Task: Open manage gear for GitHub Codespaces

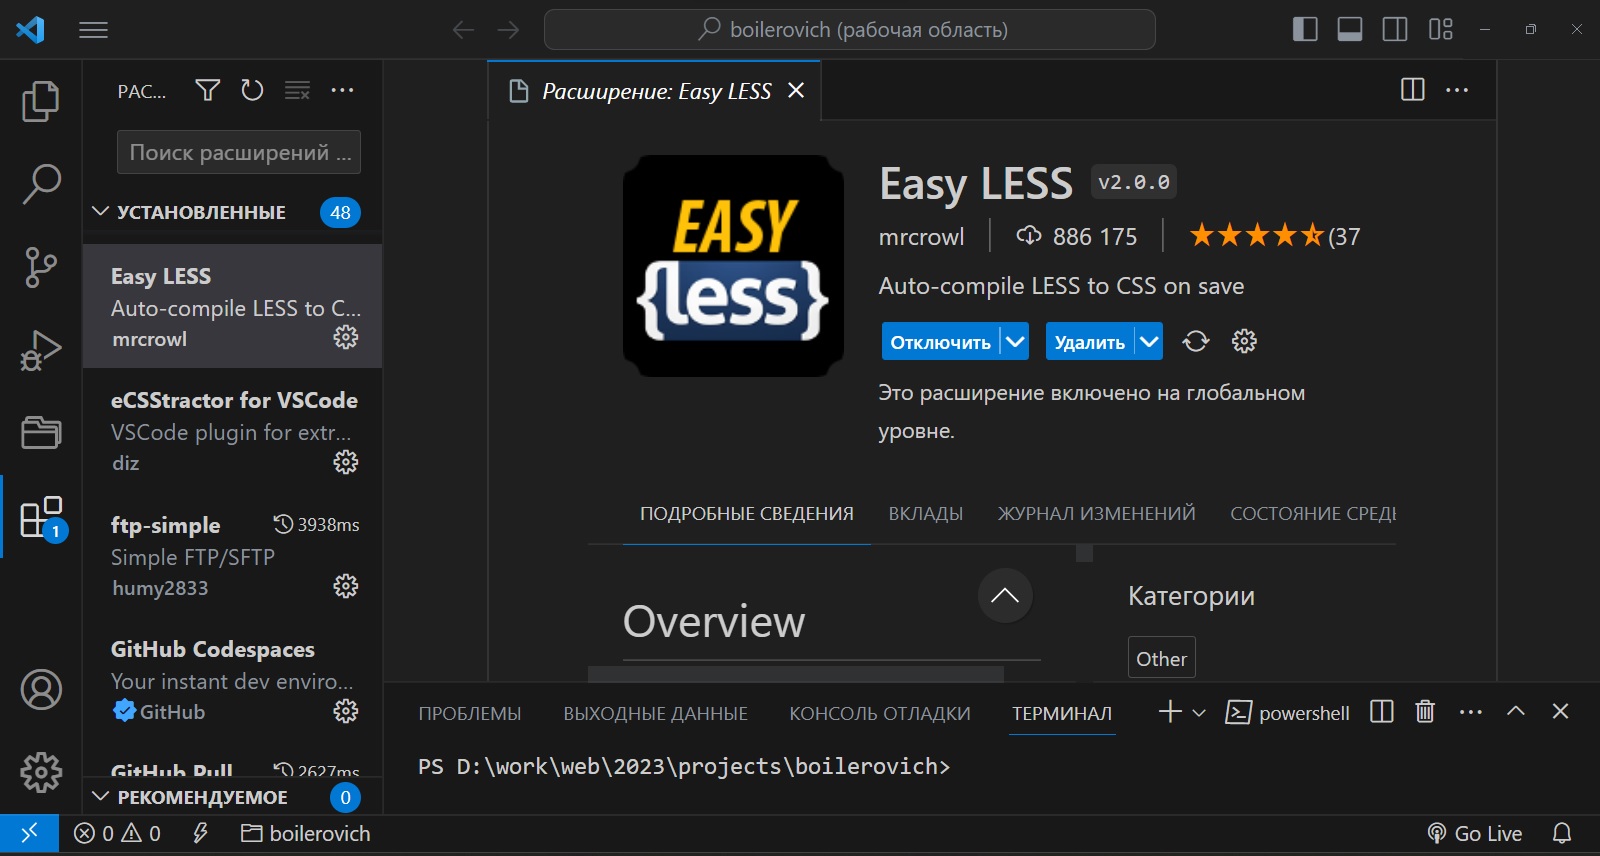Action: (x=346, y=711)
